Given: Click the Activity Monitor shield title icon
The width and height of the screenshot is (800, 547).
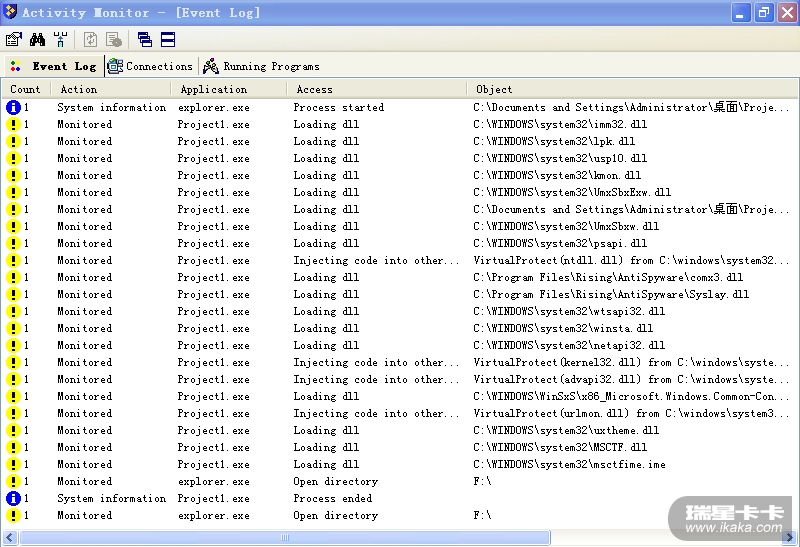Looking at the screenshot, I should coord(11,12).
